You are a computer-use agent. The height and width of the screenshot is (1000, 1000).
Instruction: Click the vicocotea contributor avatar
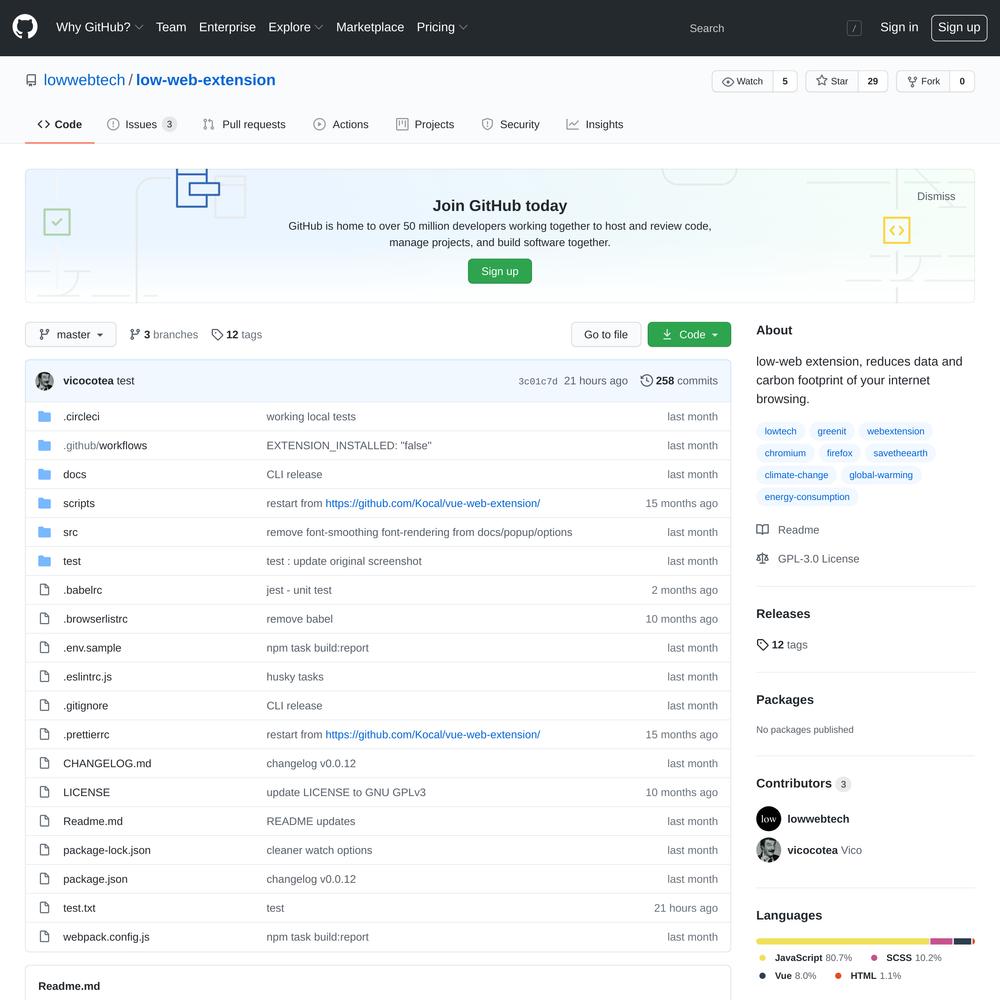(768, 850)
